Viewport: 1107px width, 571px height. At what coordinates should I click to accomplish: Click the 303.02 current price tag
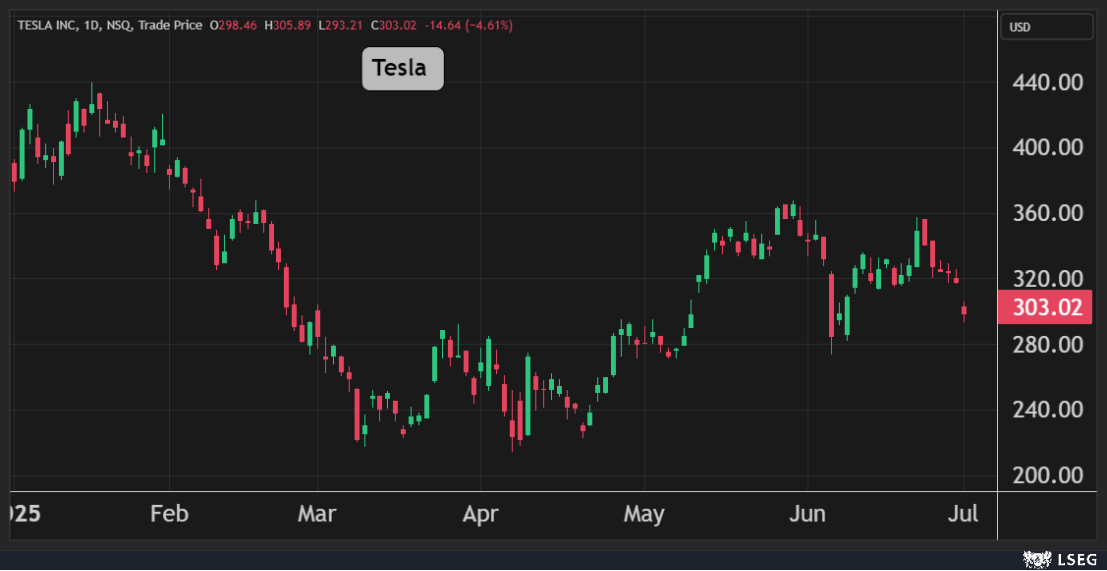(x=1046, y=308)
